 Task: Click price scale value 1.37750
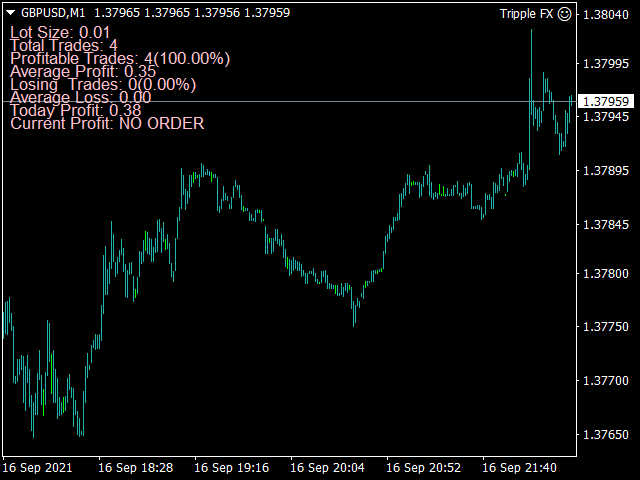(x=606, y=327)
